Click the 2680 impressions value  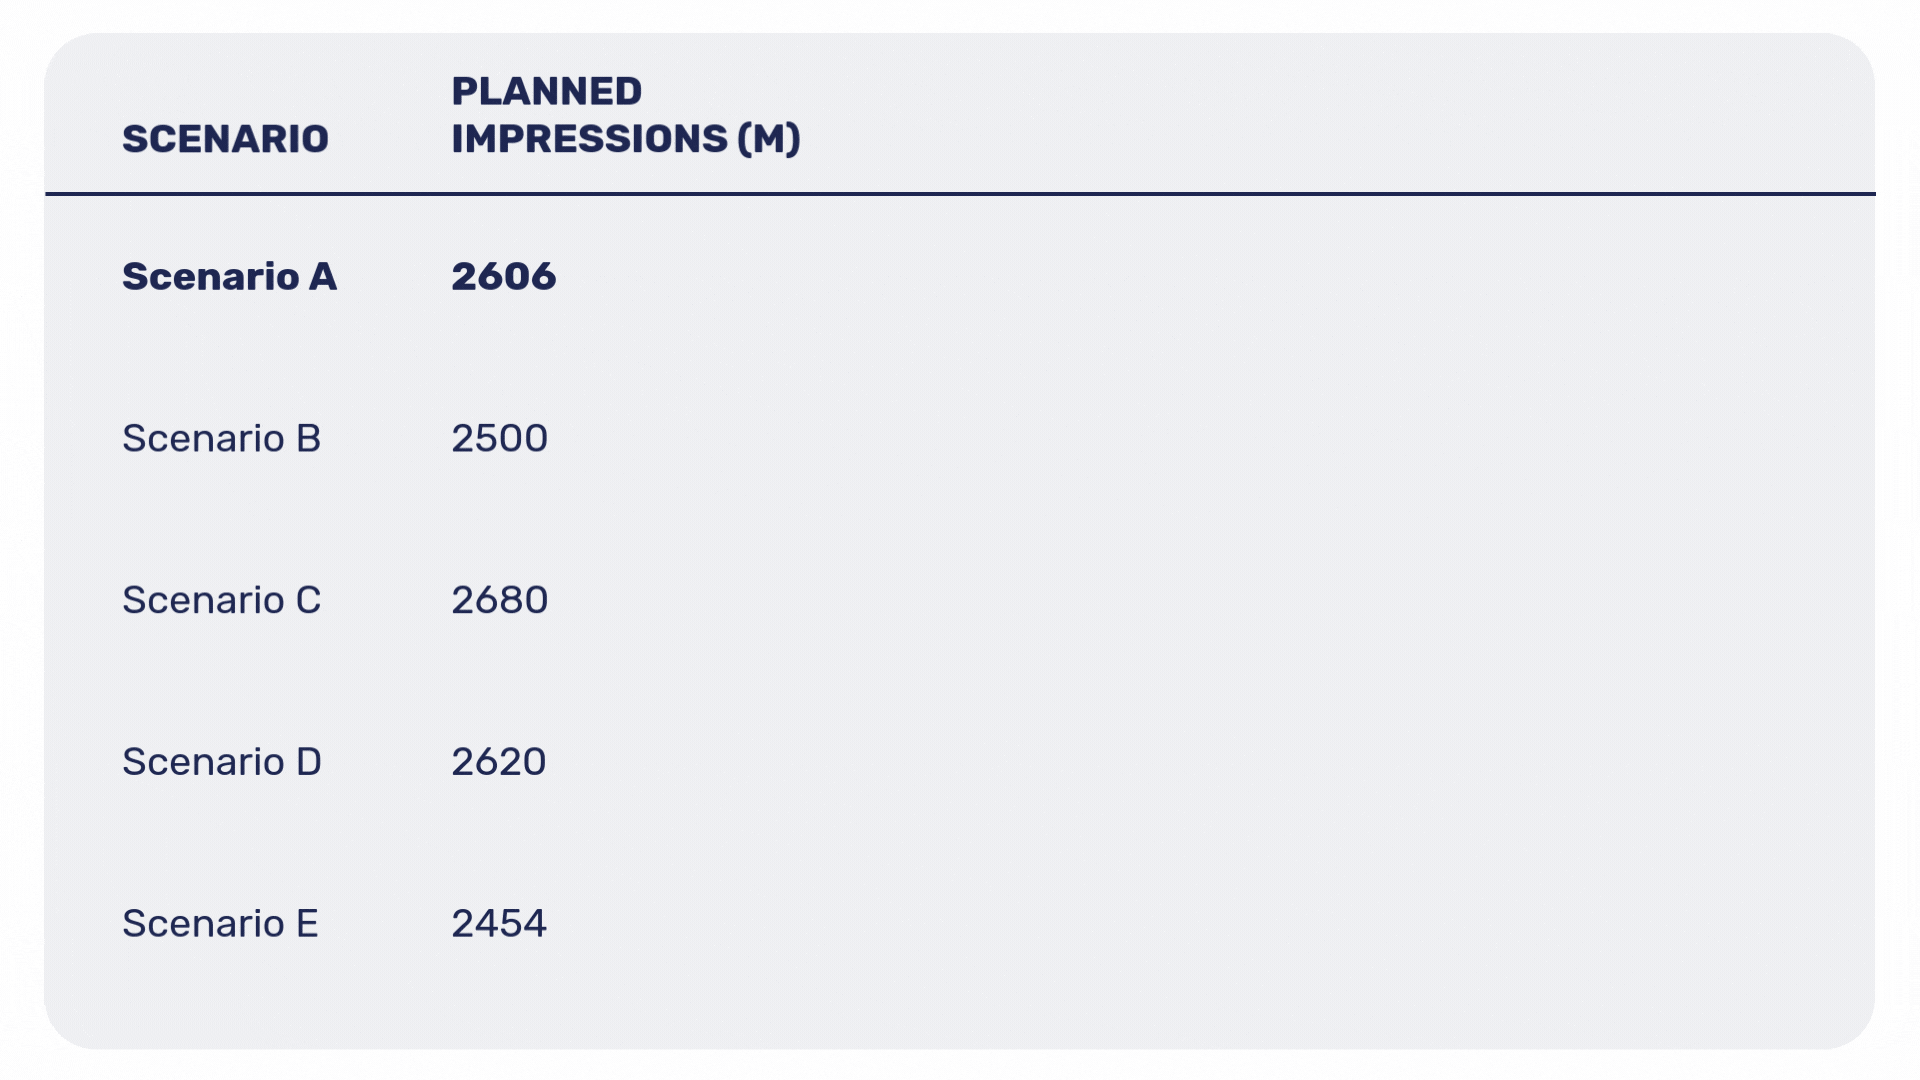pyautogui.click(x=499, y=601)
